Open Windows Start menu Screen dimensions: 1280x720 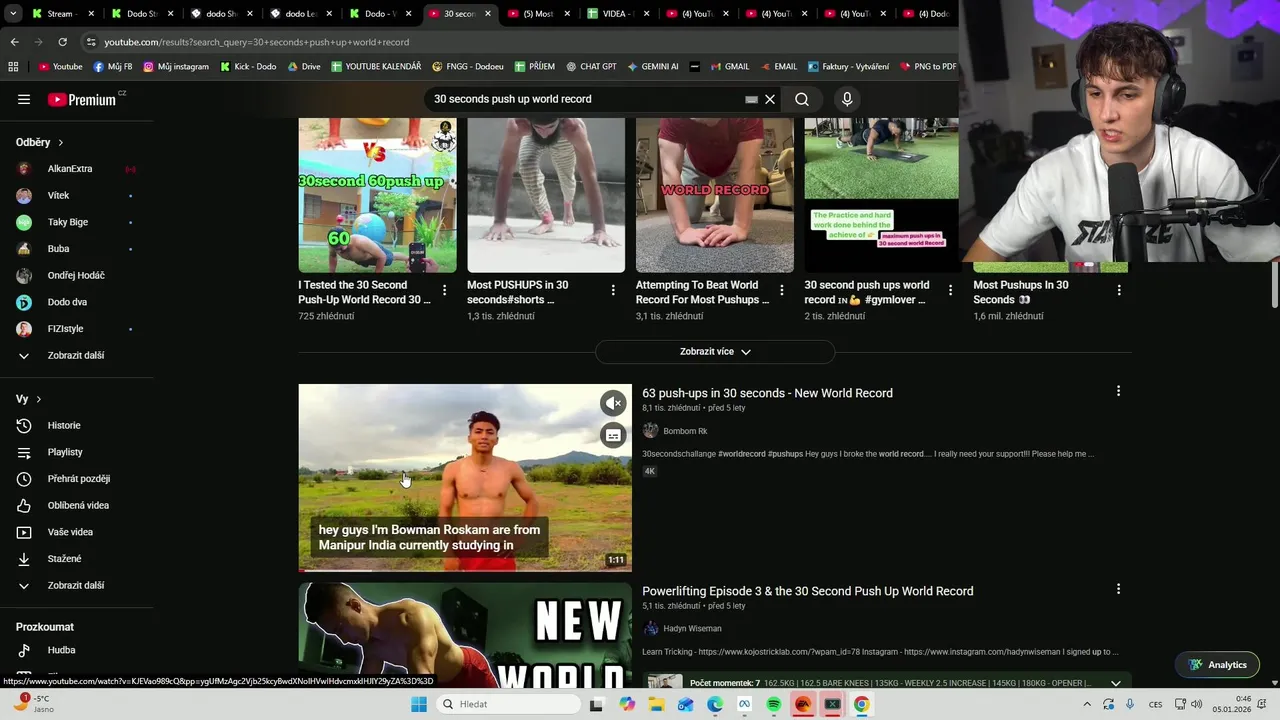[x=419, y=704]
